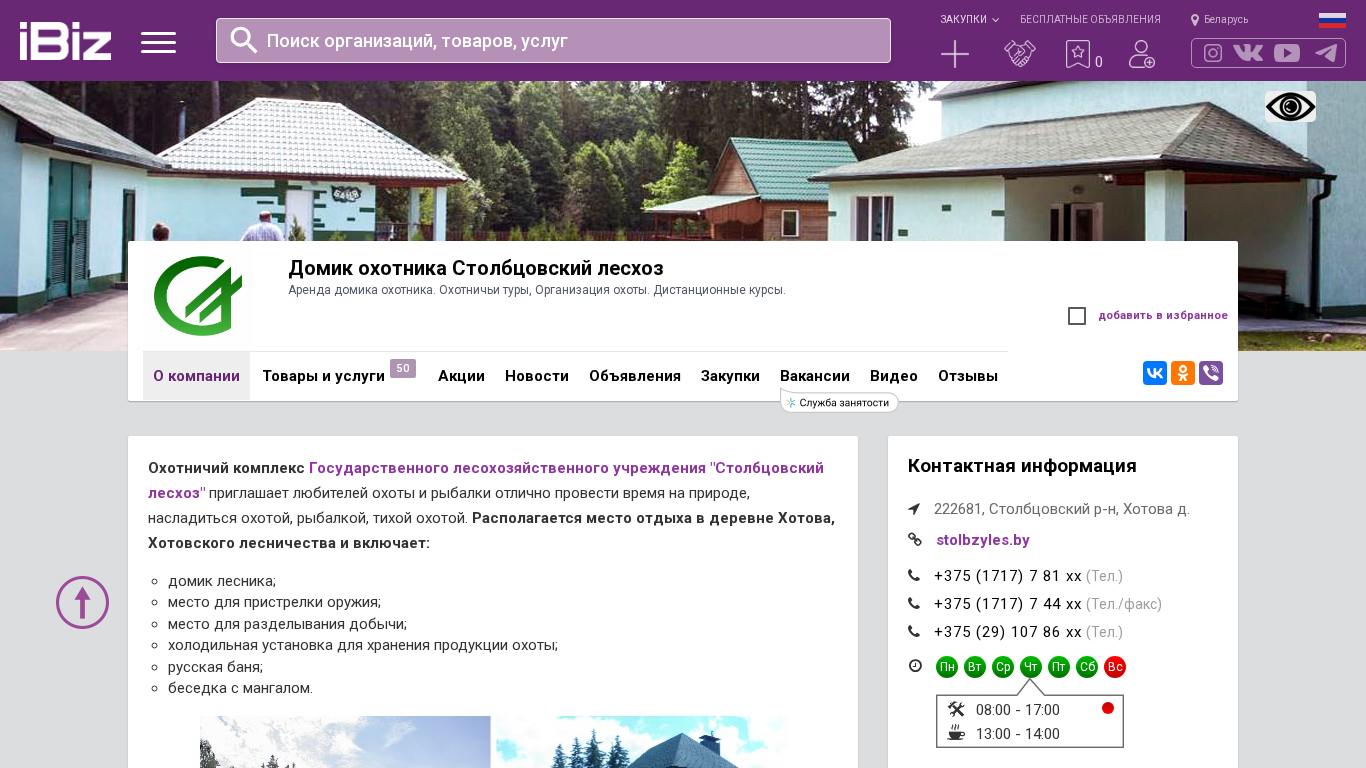Viewport: 1366px width, 768px height.
Task: Click the address '222681, Столбцовский р-н, Хотова д.'
Action: point(1062,509)
